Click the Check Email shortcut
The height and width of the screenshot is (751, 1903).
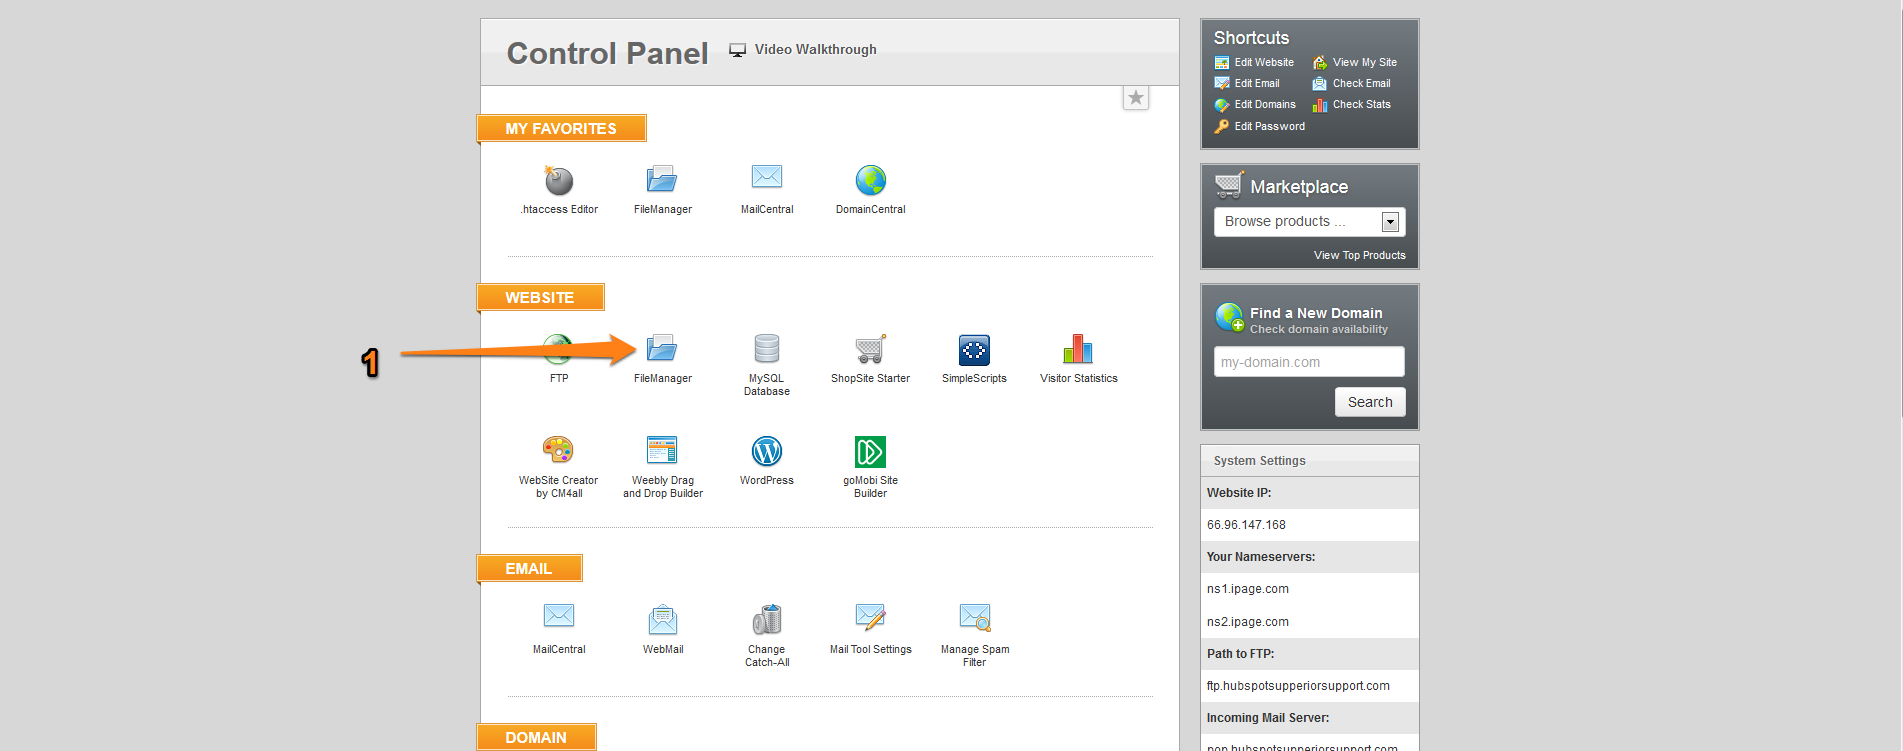click(1352, 84)
